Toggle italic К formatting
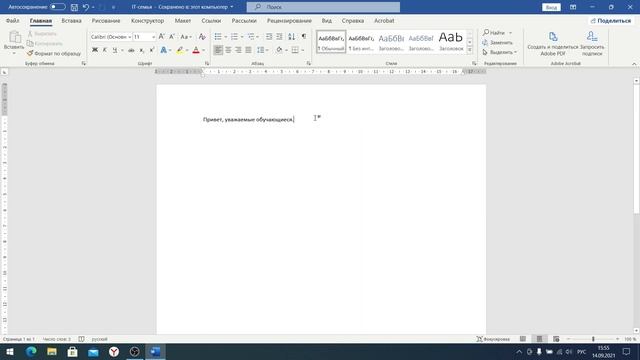 pyautogui.click(x=104, y=50)
